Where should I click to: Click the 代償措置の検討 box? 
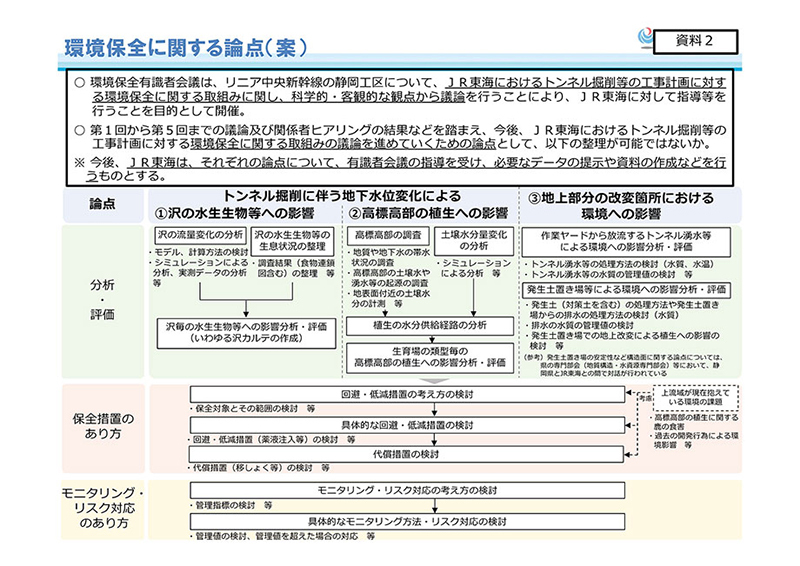[x=407, y=454]
